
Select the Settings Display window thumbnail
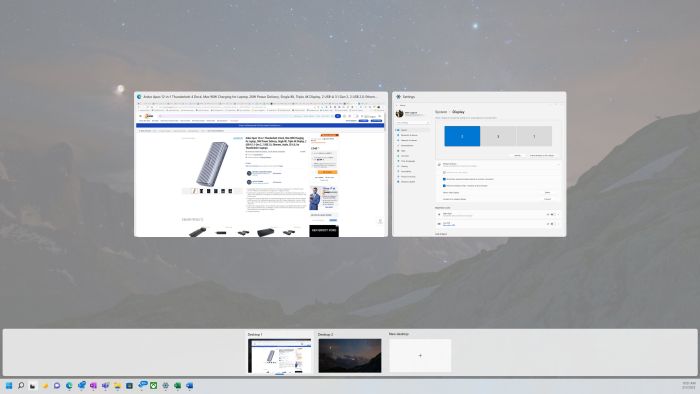click(479, 164)
